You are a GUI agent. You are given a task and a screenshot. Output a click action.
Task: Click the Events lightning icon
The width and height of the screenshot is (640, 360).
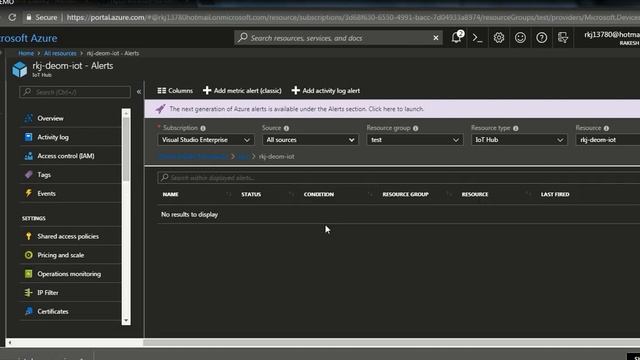28,193
